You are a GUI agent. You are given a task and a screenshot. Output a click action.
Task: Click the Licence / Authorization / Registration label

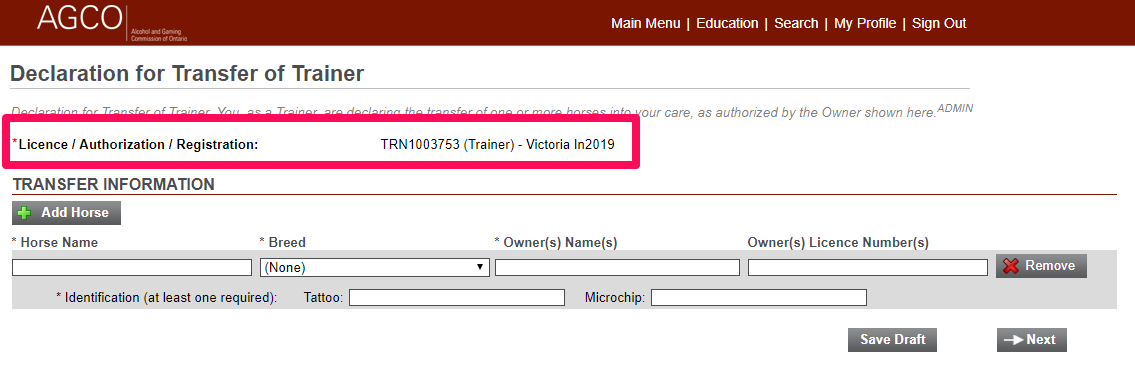click(x=138, y=145)
